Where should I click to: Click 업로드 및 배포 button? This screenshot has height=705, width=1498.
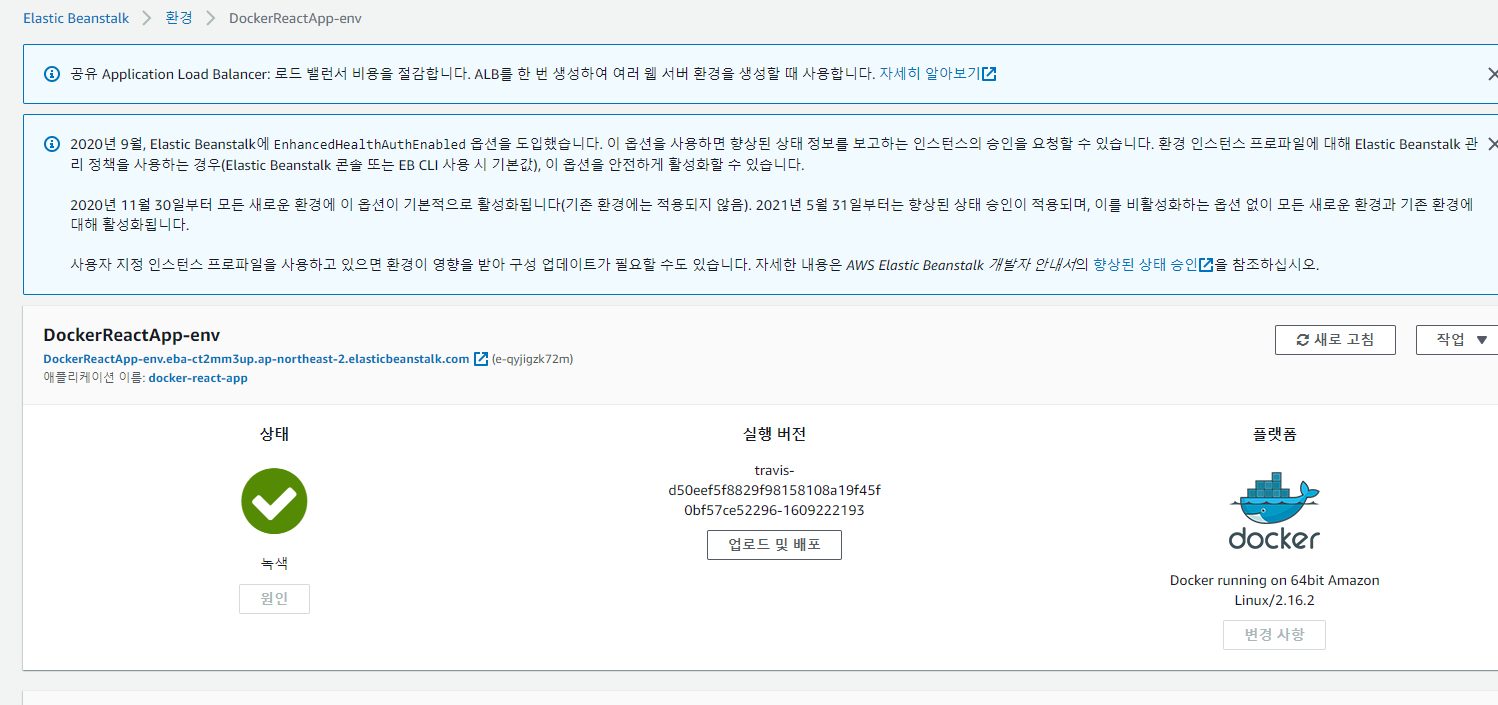[x=774, y=545]
